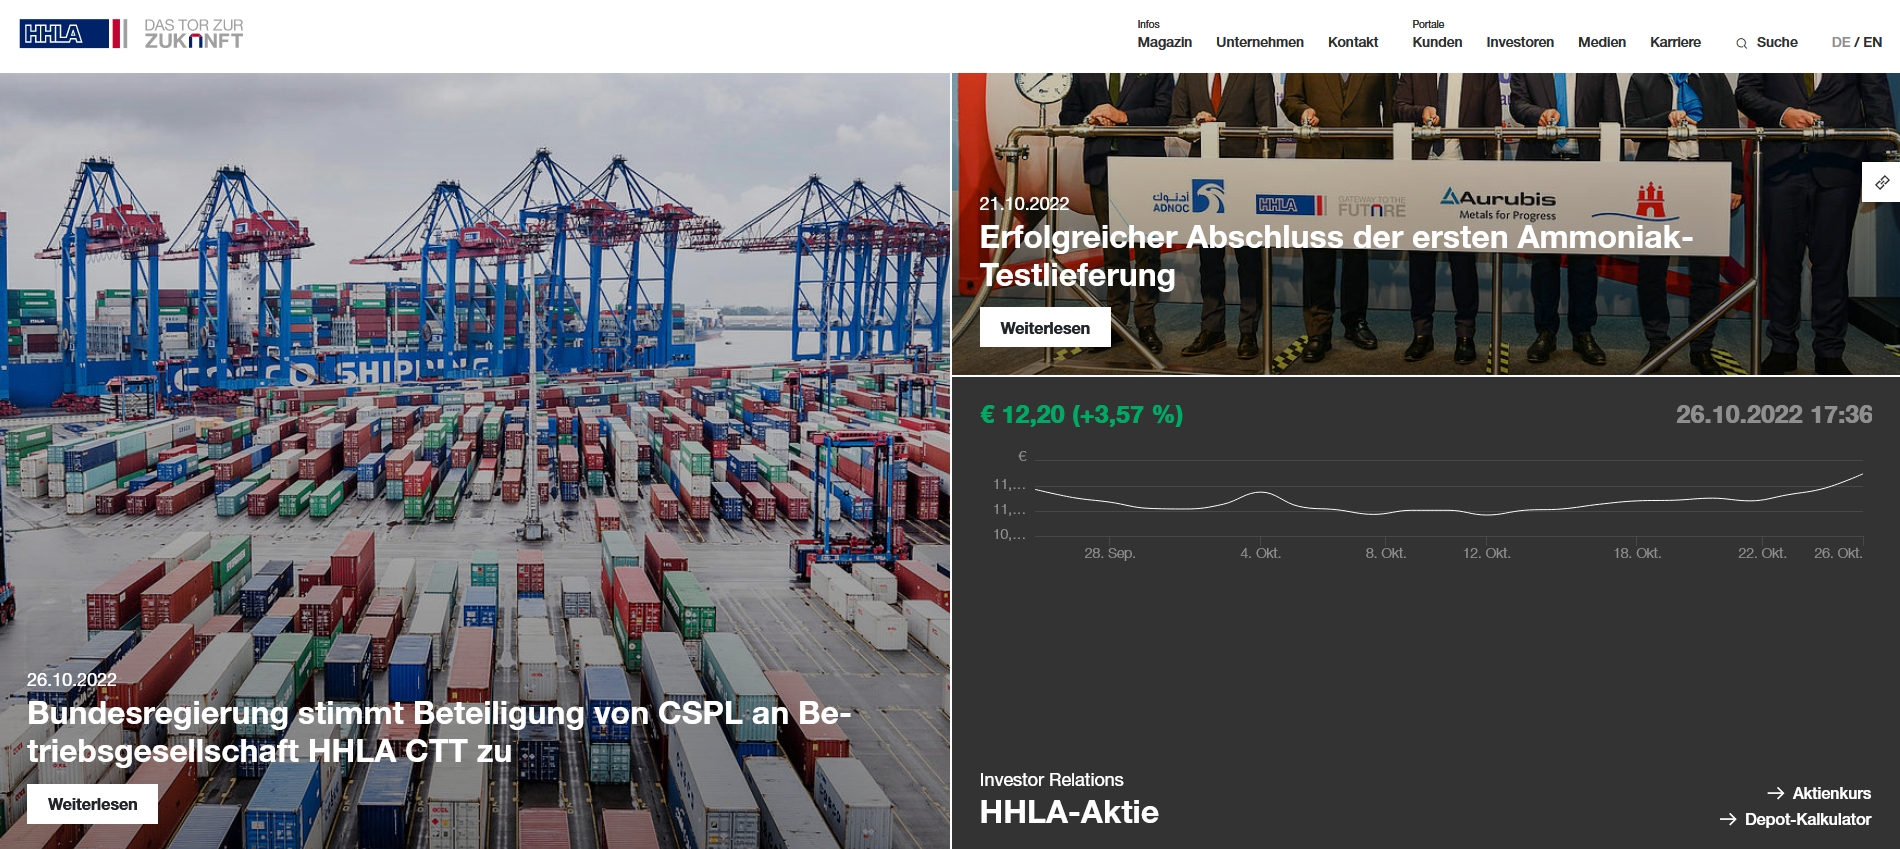Open the Karriere section

tap(1675, 42)
